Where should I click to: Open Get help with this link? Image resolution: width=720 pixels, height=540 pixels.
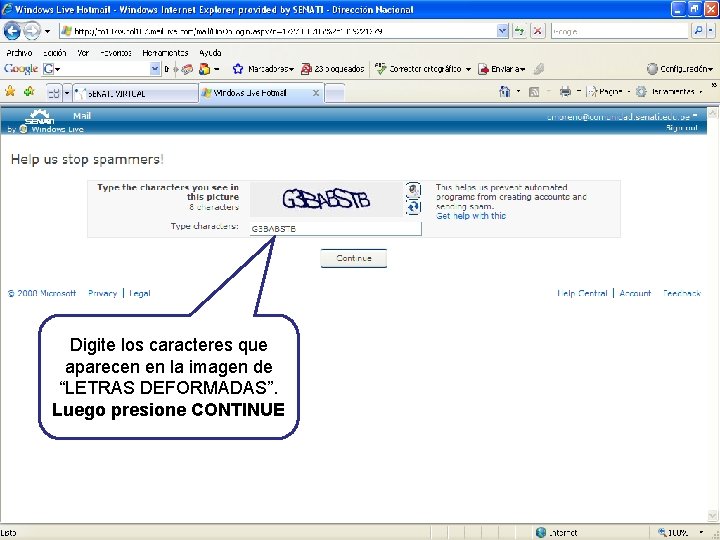(471, 216)
